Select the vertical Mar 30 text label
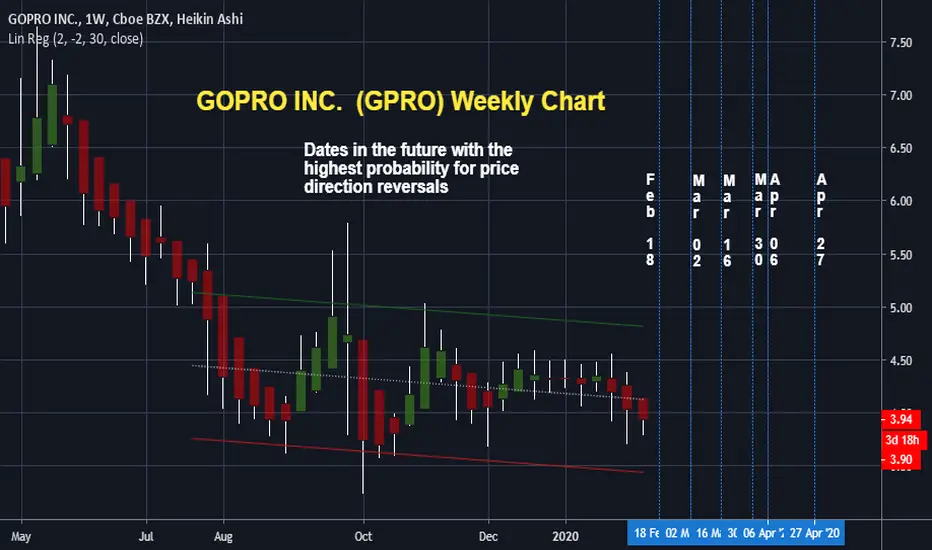This screenshot has width=932, height=550. (760, 219)
